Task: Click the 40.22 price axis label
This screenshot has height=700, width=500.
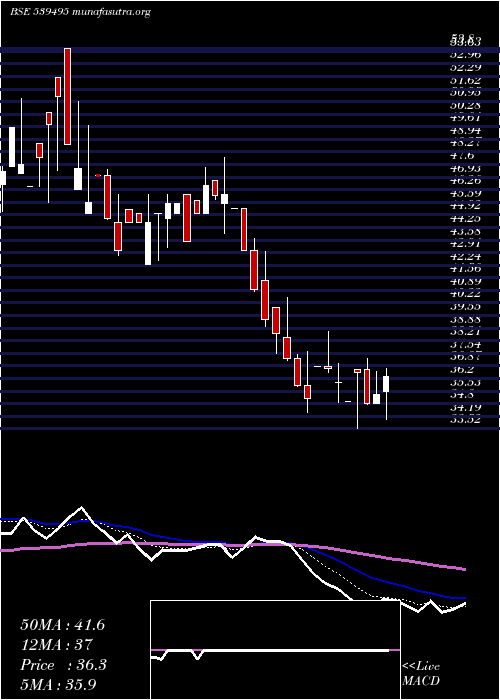Action: [x=465, y=294]
